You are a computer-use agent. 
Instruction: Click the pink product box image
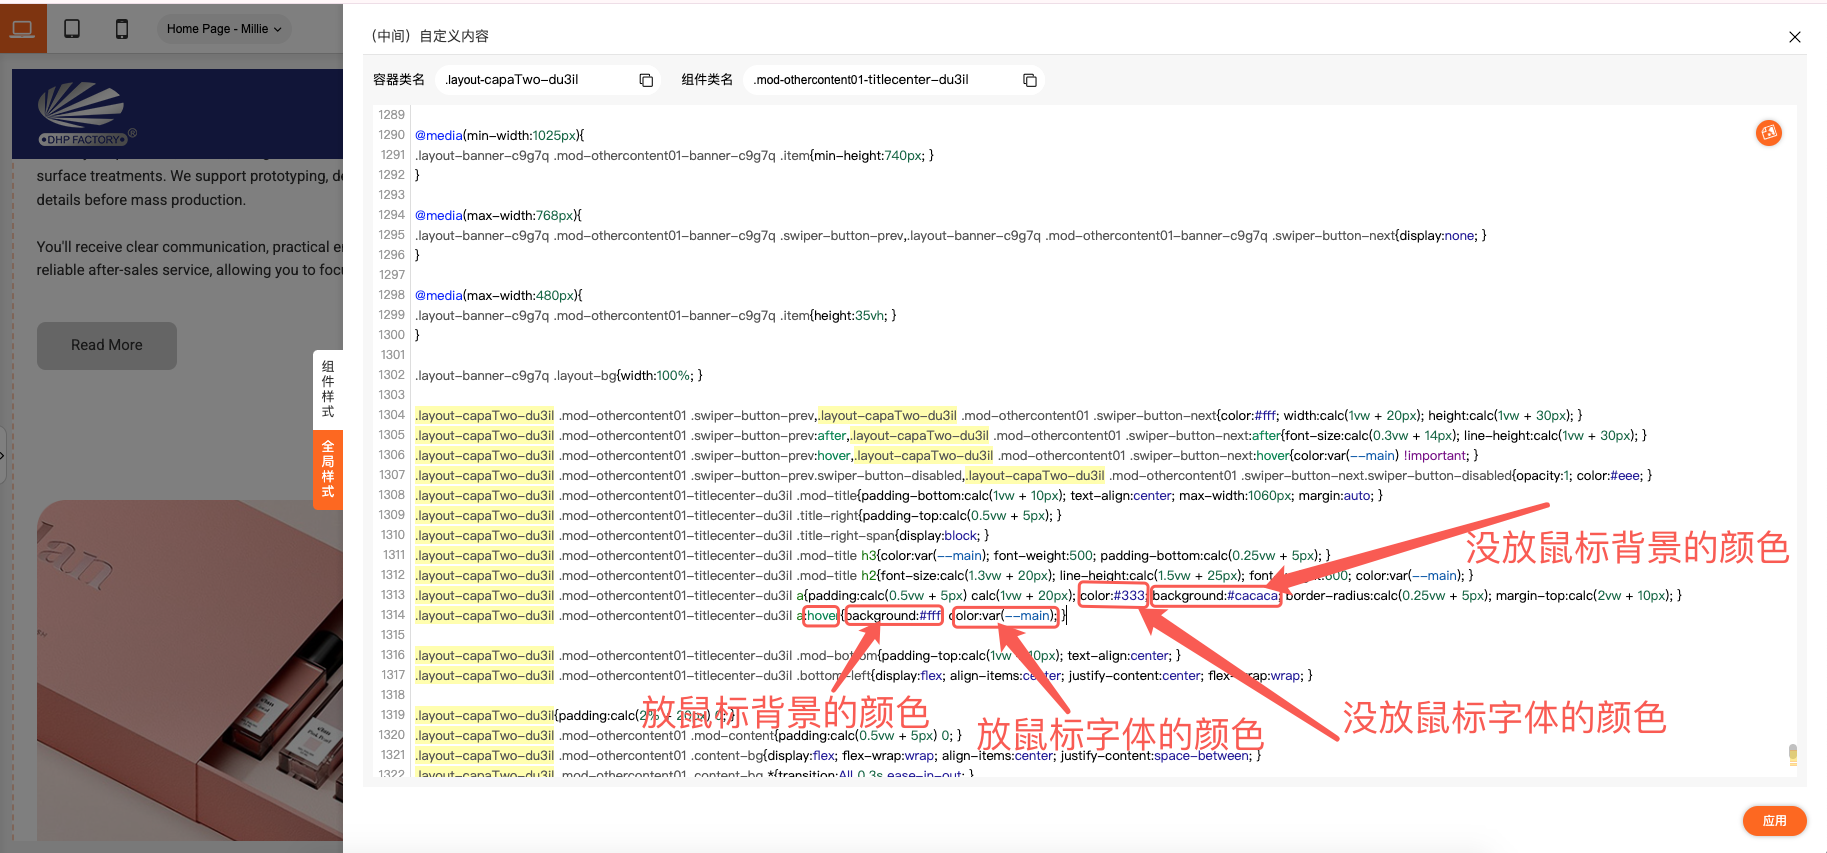(190, 670)
